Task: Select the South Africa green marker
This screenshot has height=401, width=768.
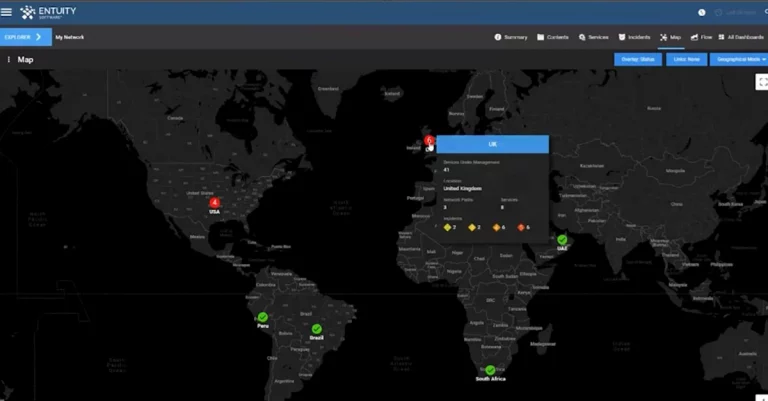Action: pos(490,370)
